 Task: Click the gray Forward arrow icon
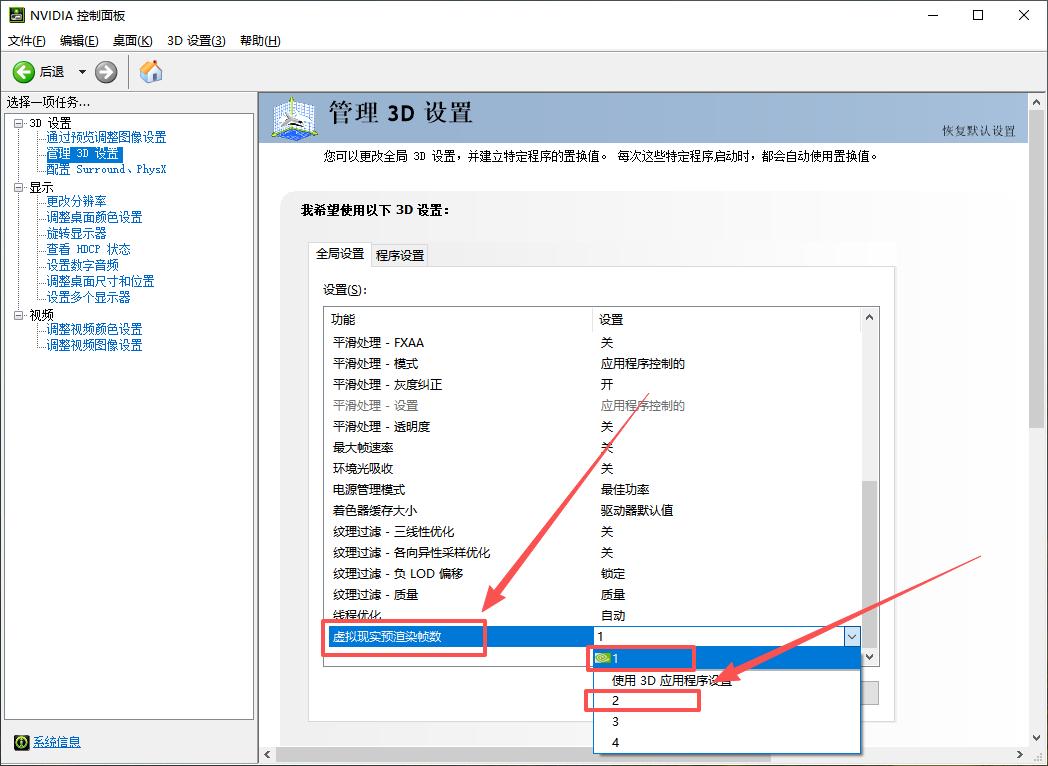tap(106, 72)
